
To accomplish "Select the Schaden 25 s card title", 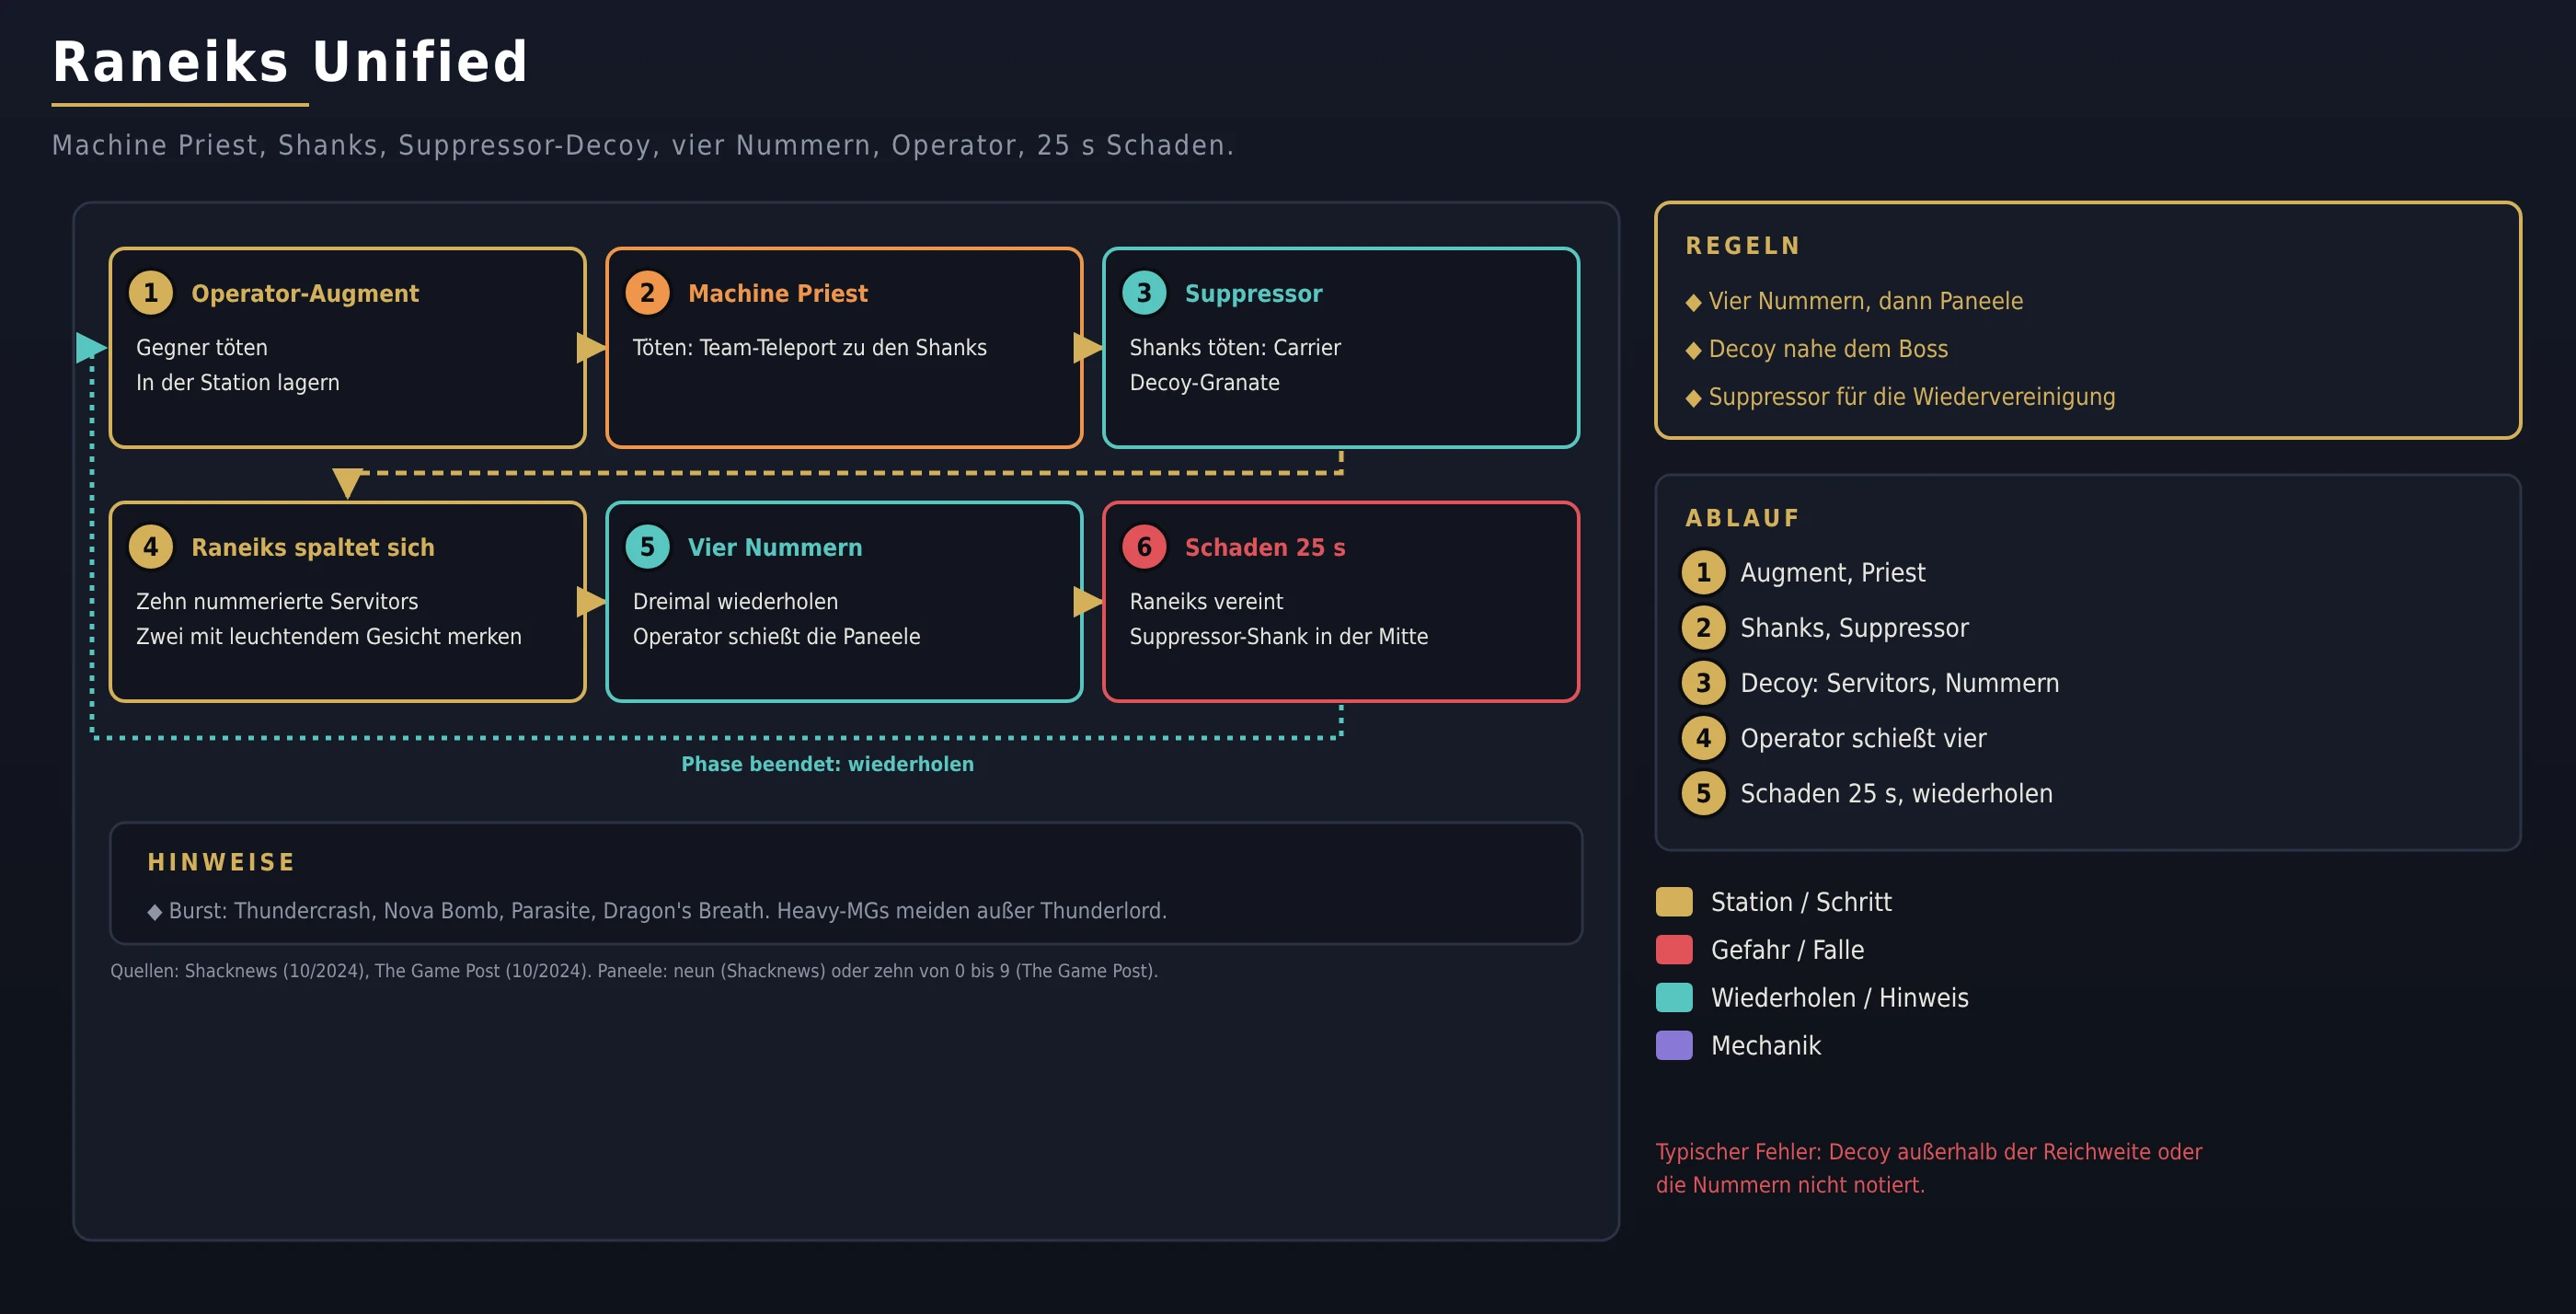I will (1265, 548).
